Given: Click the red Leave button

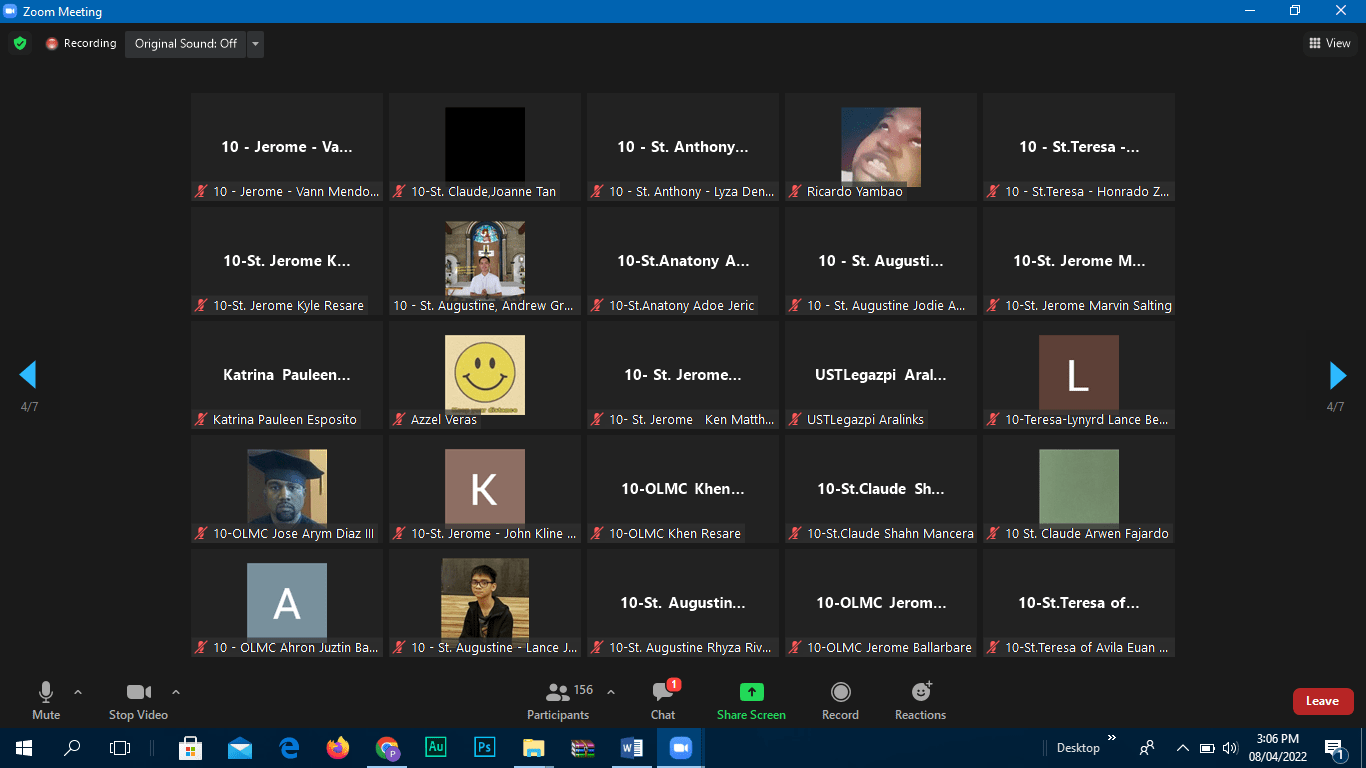Looking at the screenshot, I should (1322, 701).
